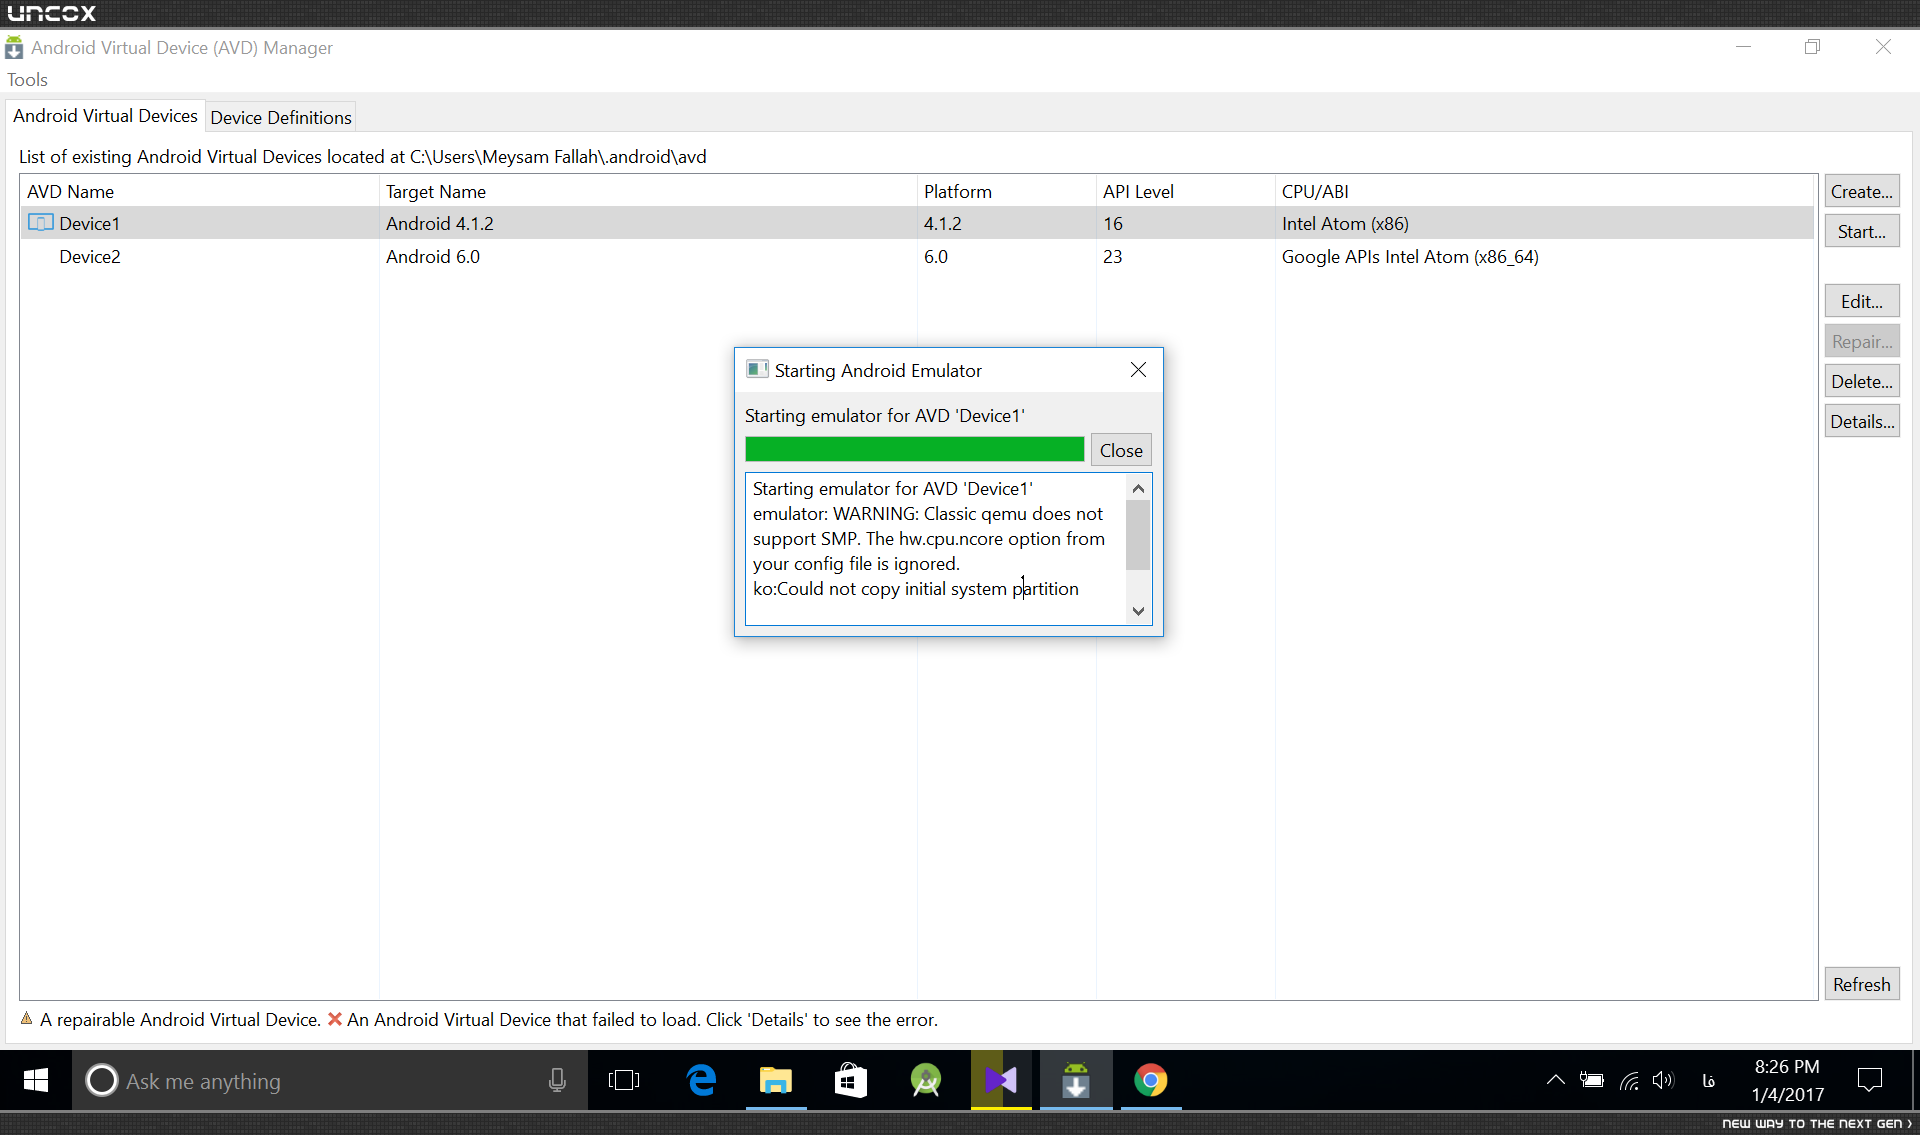This screenshot has width=1920, height=1135.
Task: Click the Starting Android Emulator title icon
Action: [757, 370]
